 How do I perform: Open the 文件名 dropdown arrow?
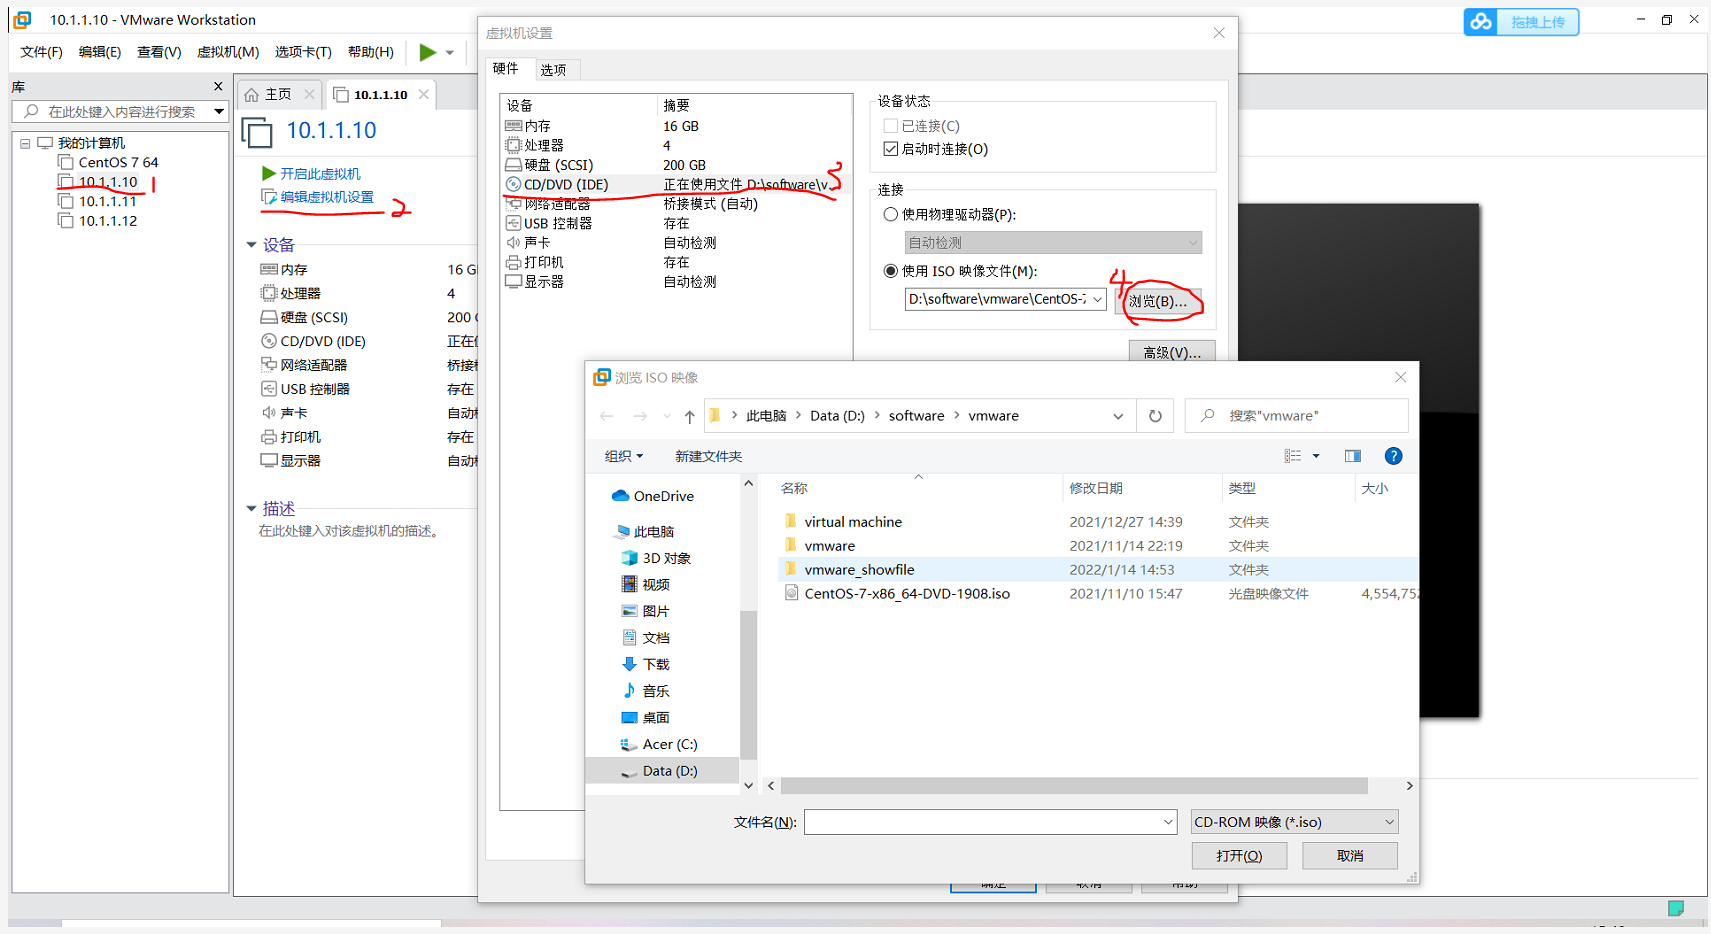pos(1168,822)
